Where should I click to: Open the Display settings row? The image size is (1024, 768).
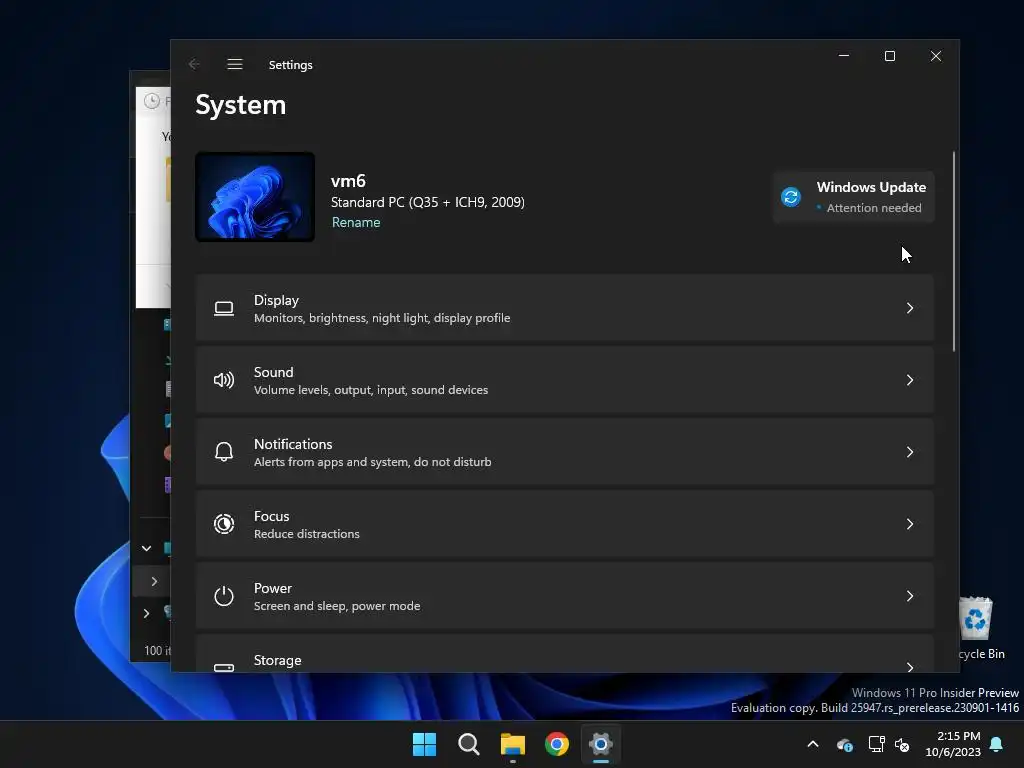click(564, 308)
